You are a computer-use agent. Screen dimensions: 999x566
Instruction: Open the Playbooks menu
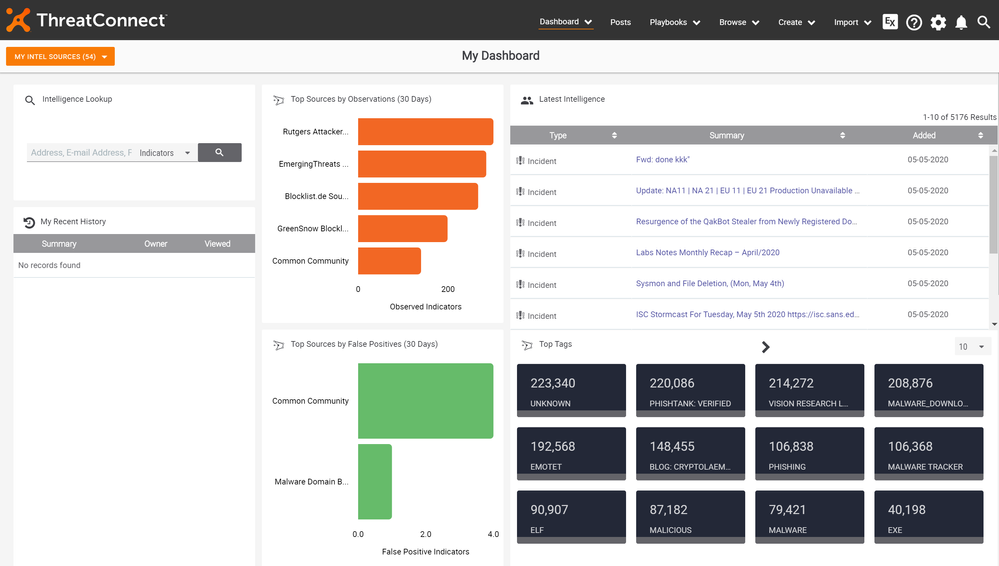click(675, 22)
